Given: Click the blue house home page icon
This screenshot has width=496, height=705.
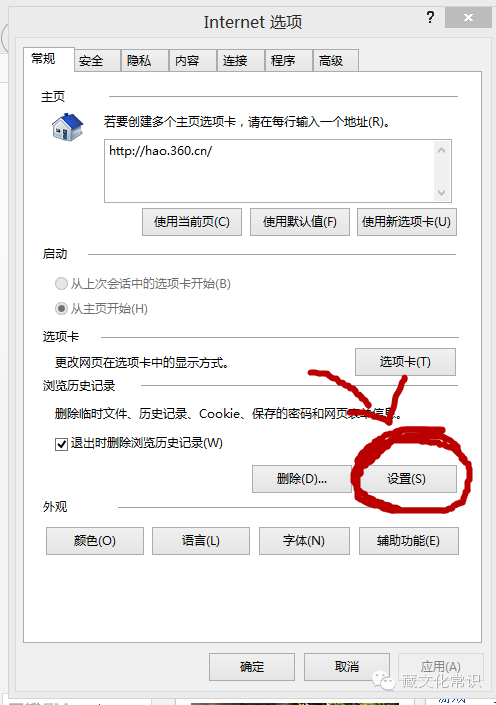Looking at the screenshot, I should pyautogui.click(x=67, y=127).
